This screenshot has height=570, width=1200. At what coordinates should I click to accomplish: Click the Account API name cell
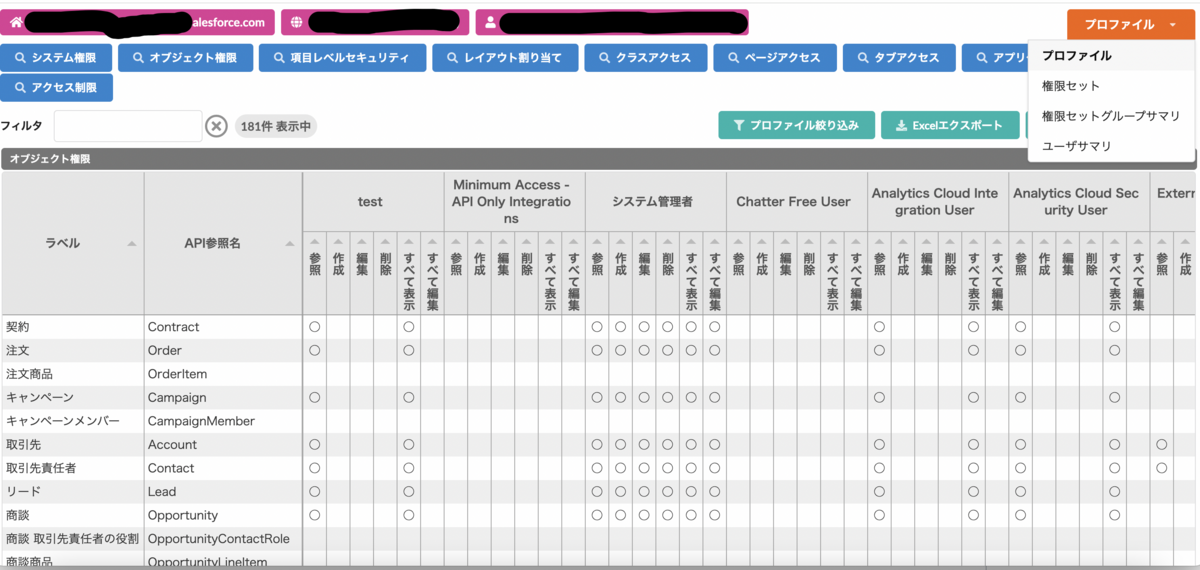223,445
